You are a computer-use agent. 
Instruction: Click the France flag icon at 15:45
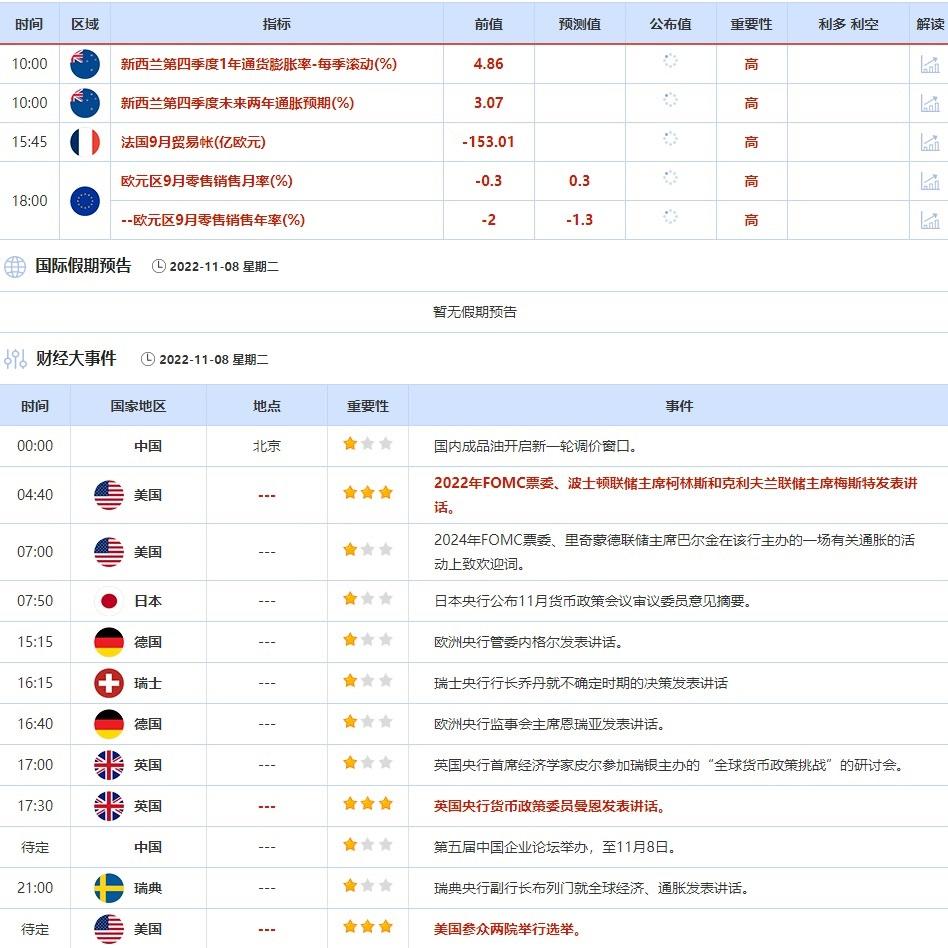[x=85, y=142]
